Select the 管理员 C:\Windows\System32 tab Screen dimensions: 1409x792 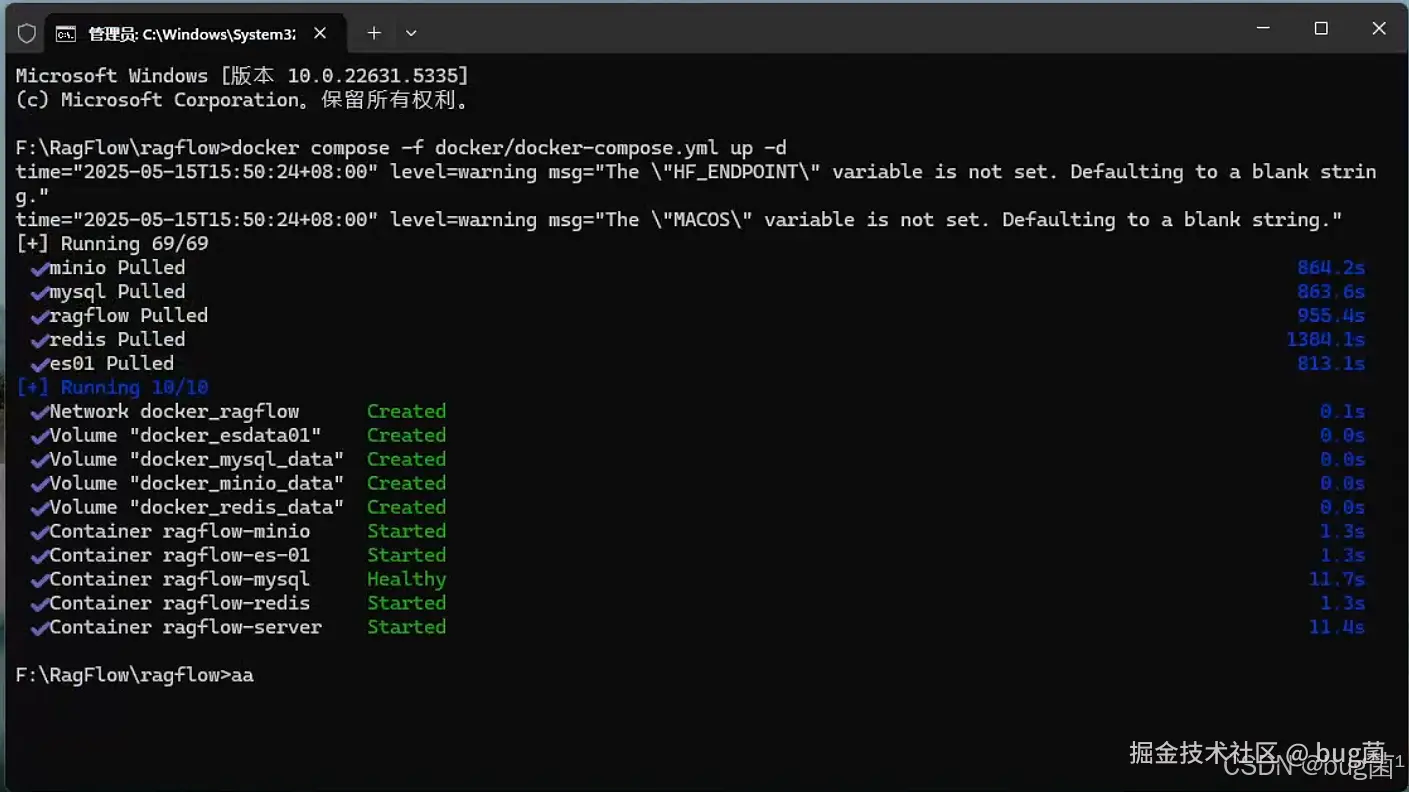[191, 34]
